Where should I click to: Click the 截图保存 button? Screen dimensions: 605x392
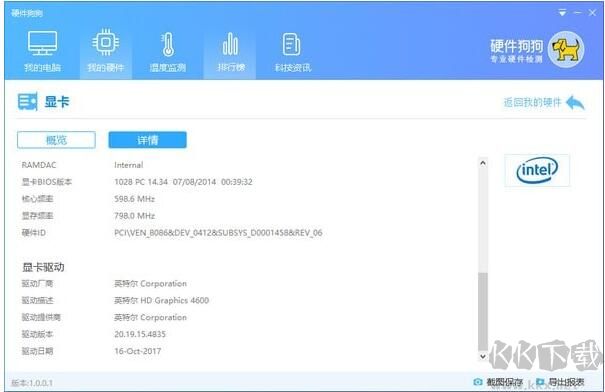pos(498,382)
